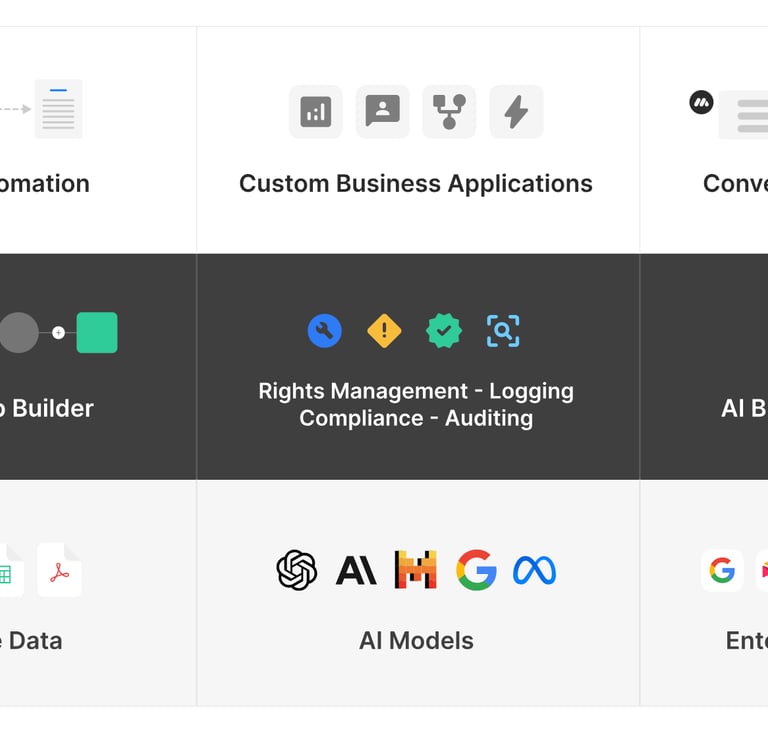Click the blue wrench rights-management icon

(325, 331)
